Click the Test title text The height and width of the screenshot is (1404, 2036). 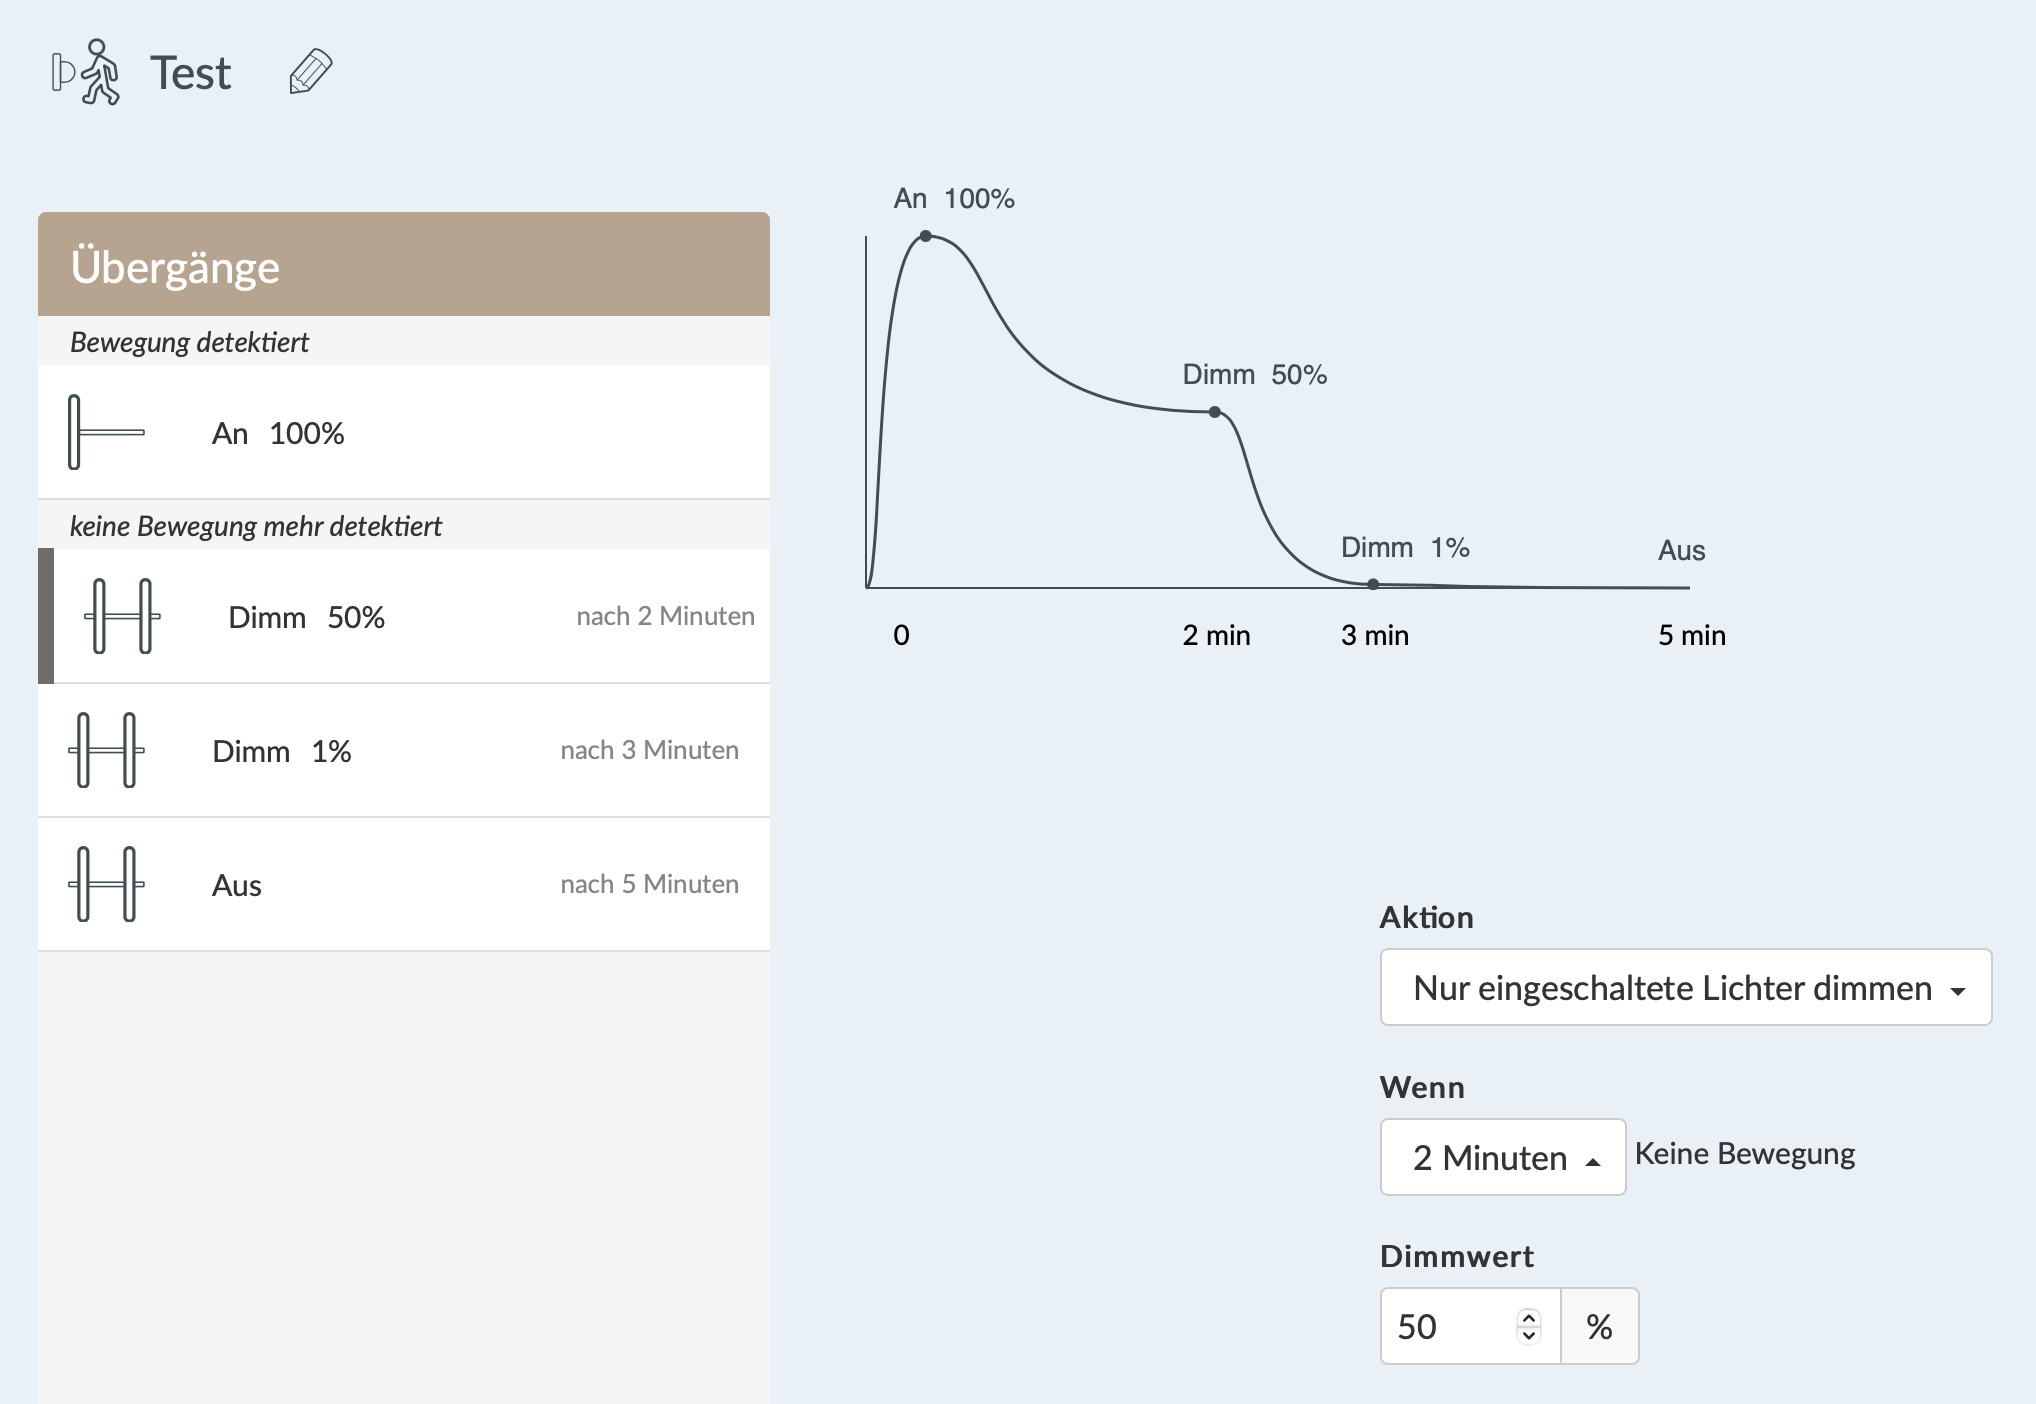click(190, 73)
